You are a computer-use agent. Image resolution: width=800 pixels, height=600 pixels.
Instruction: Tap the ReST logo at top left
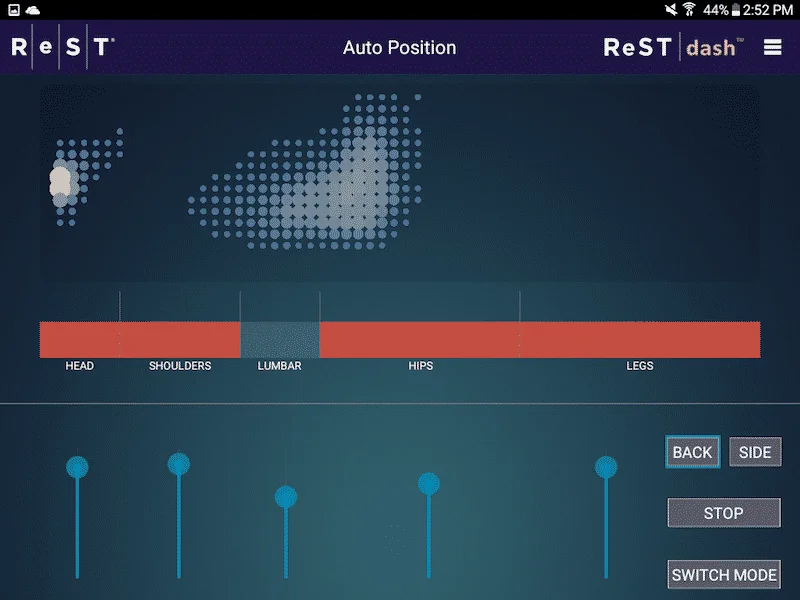[62, 47]
